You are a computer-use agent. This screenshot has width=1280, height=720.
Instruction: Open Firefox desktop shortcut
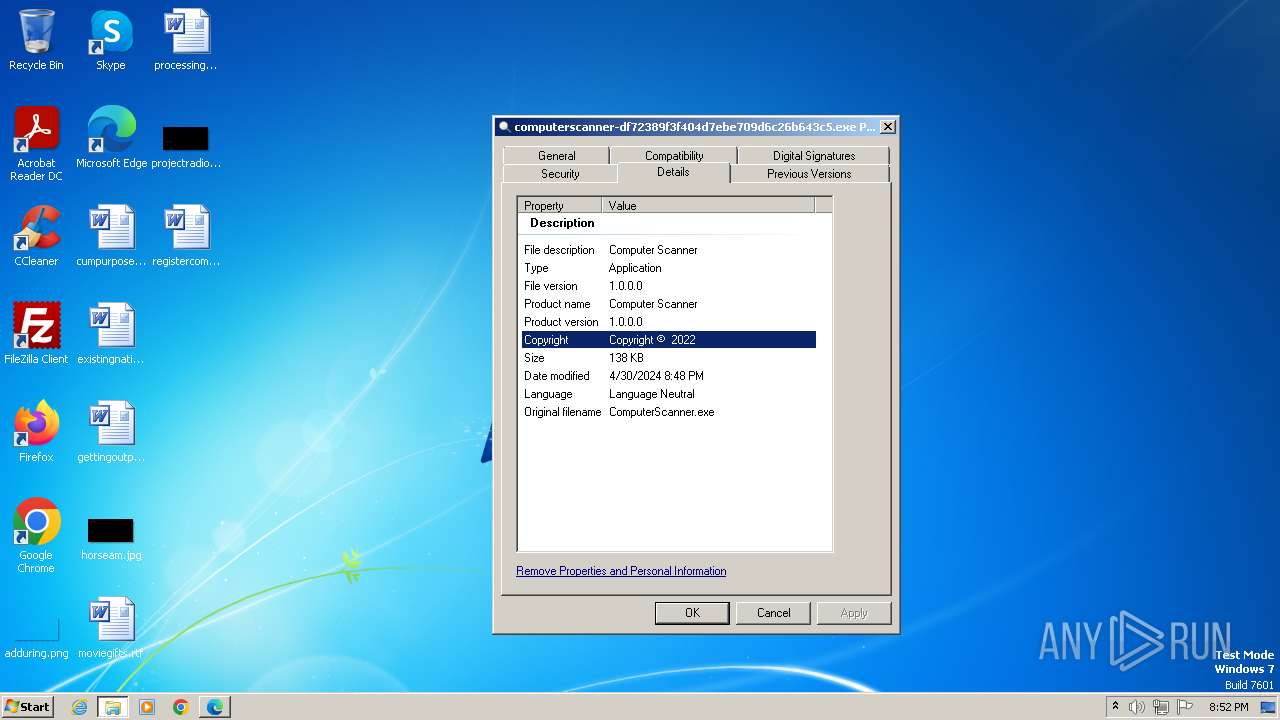36,432
